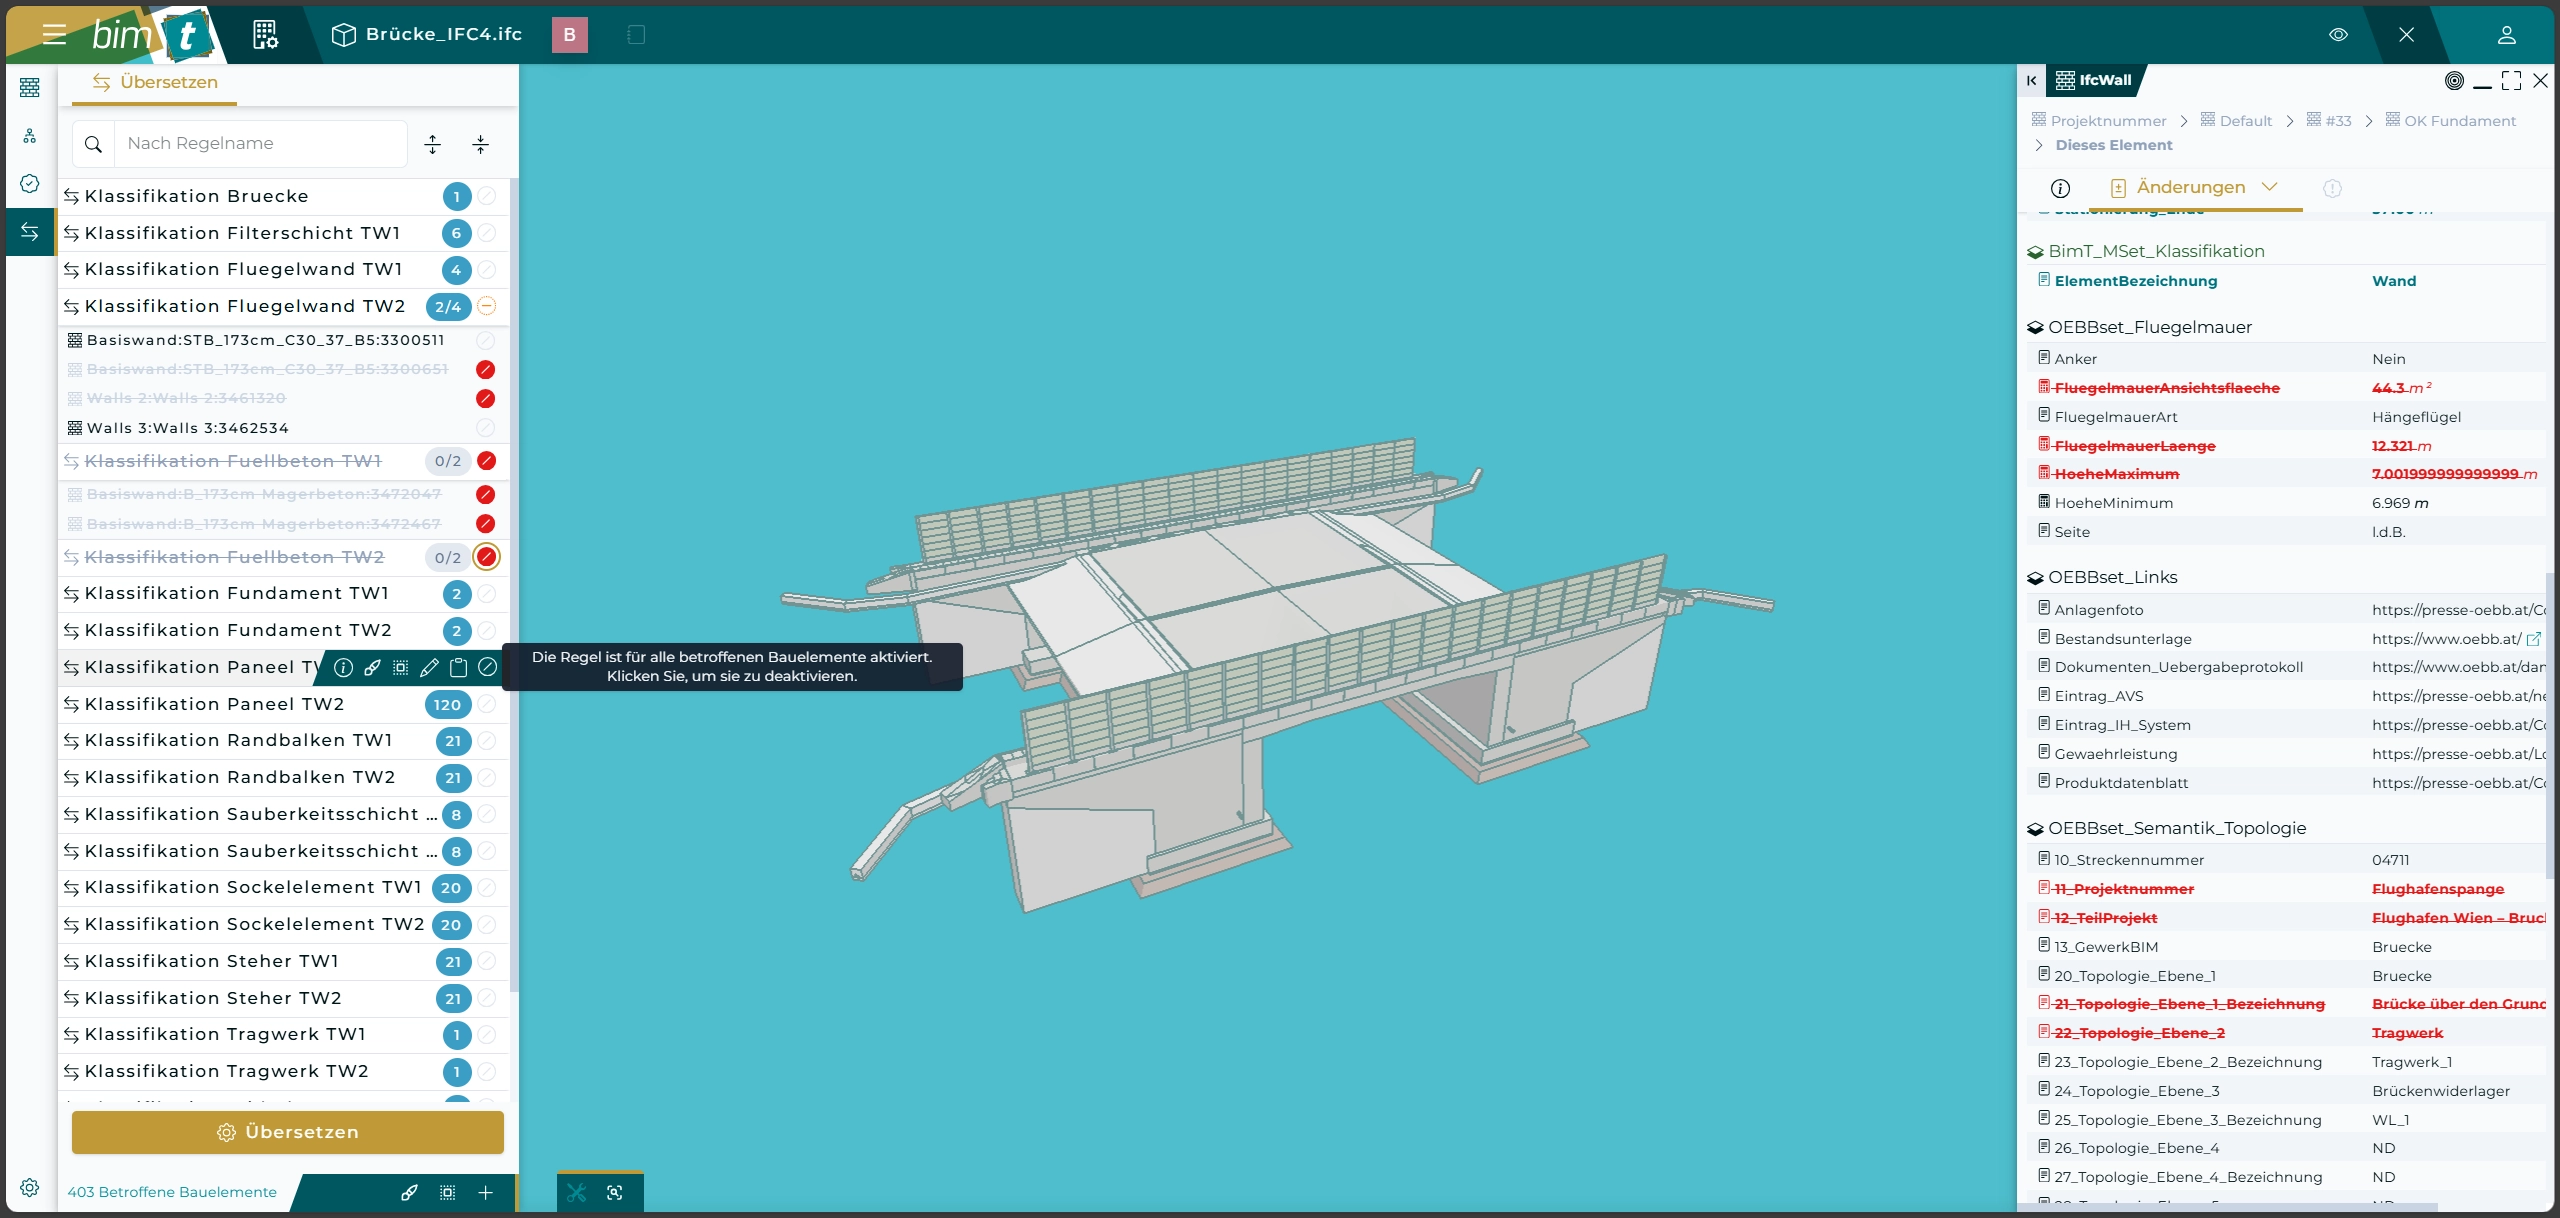Deactivate the Klassifikation Paneel TW1 rule toggle

487,667
